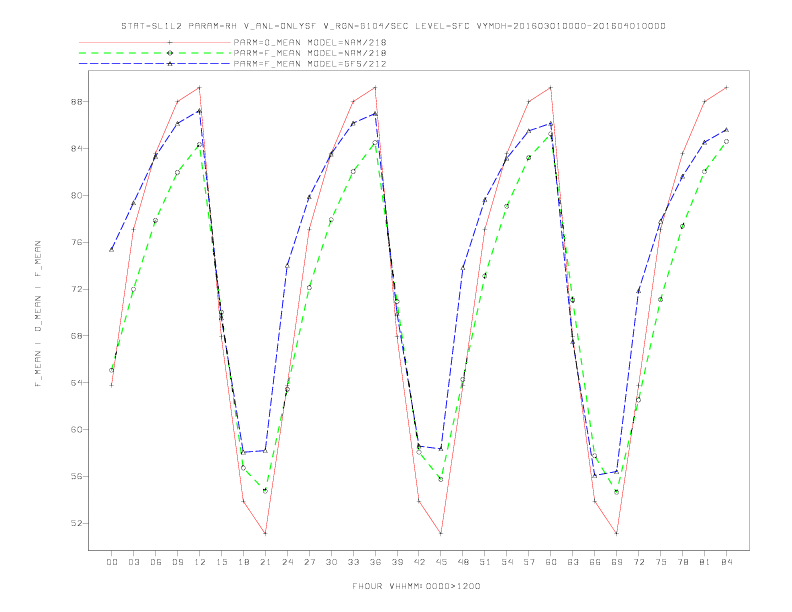Select legend entry PARM=O_MEAN MODEL=NAM/218
The image size is (792, 612).
coord(310,42)
